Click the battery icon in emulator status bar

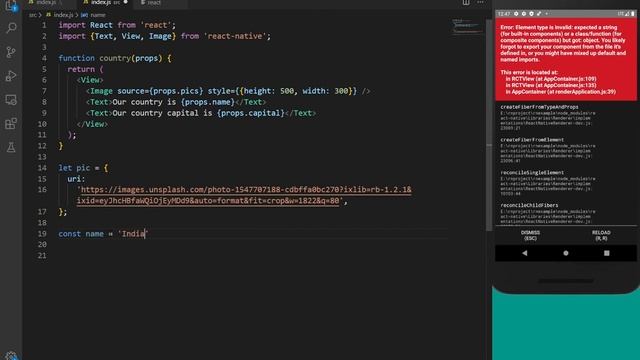(x=633, y=14)
